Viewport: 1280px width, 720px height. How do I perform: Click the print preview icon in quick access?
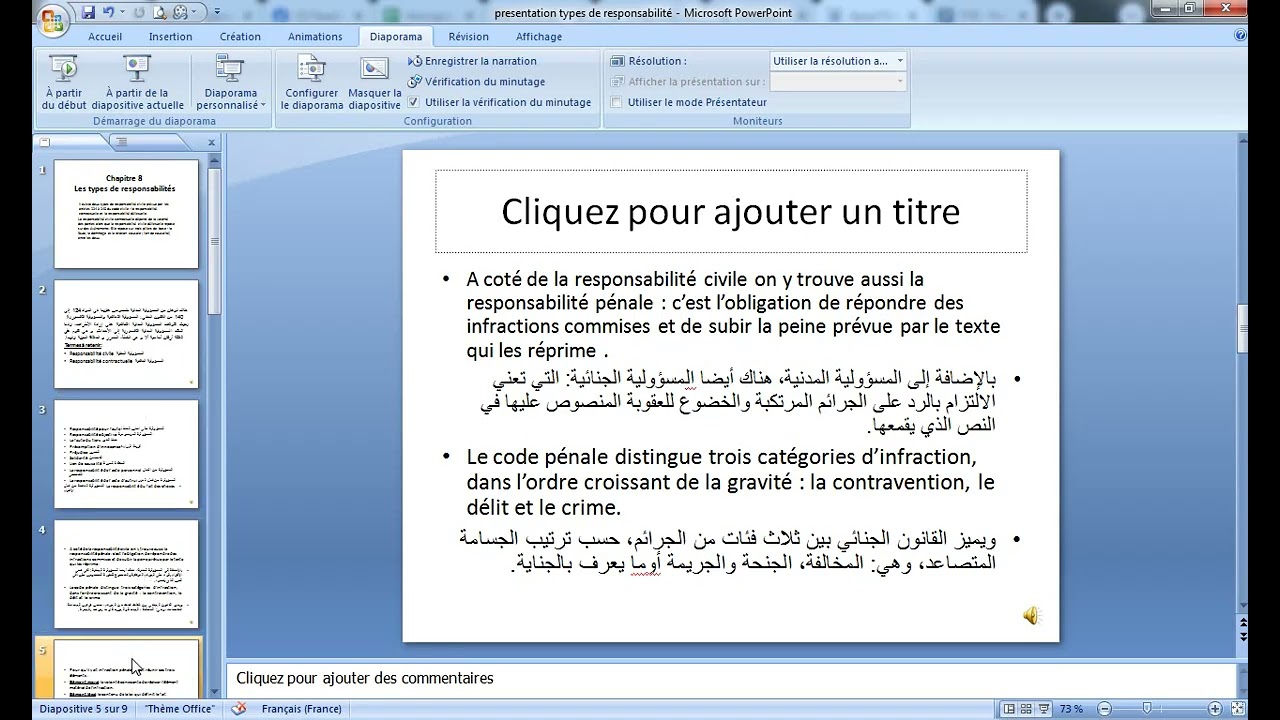[161, 13]
